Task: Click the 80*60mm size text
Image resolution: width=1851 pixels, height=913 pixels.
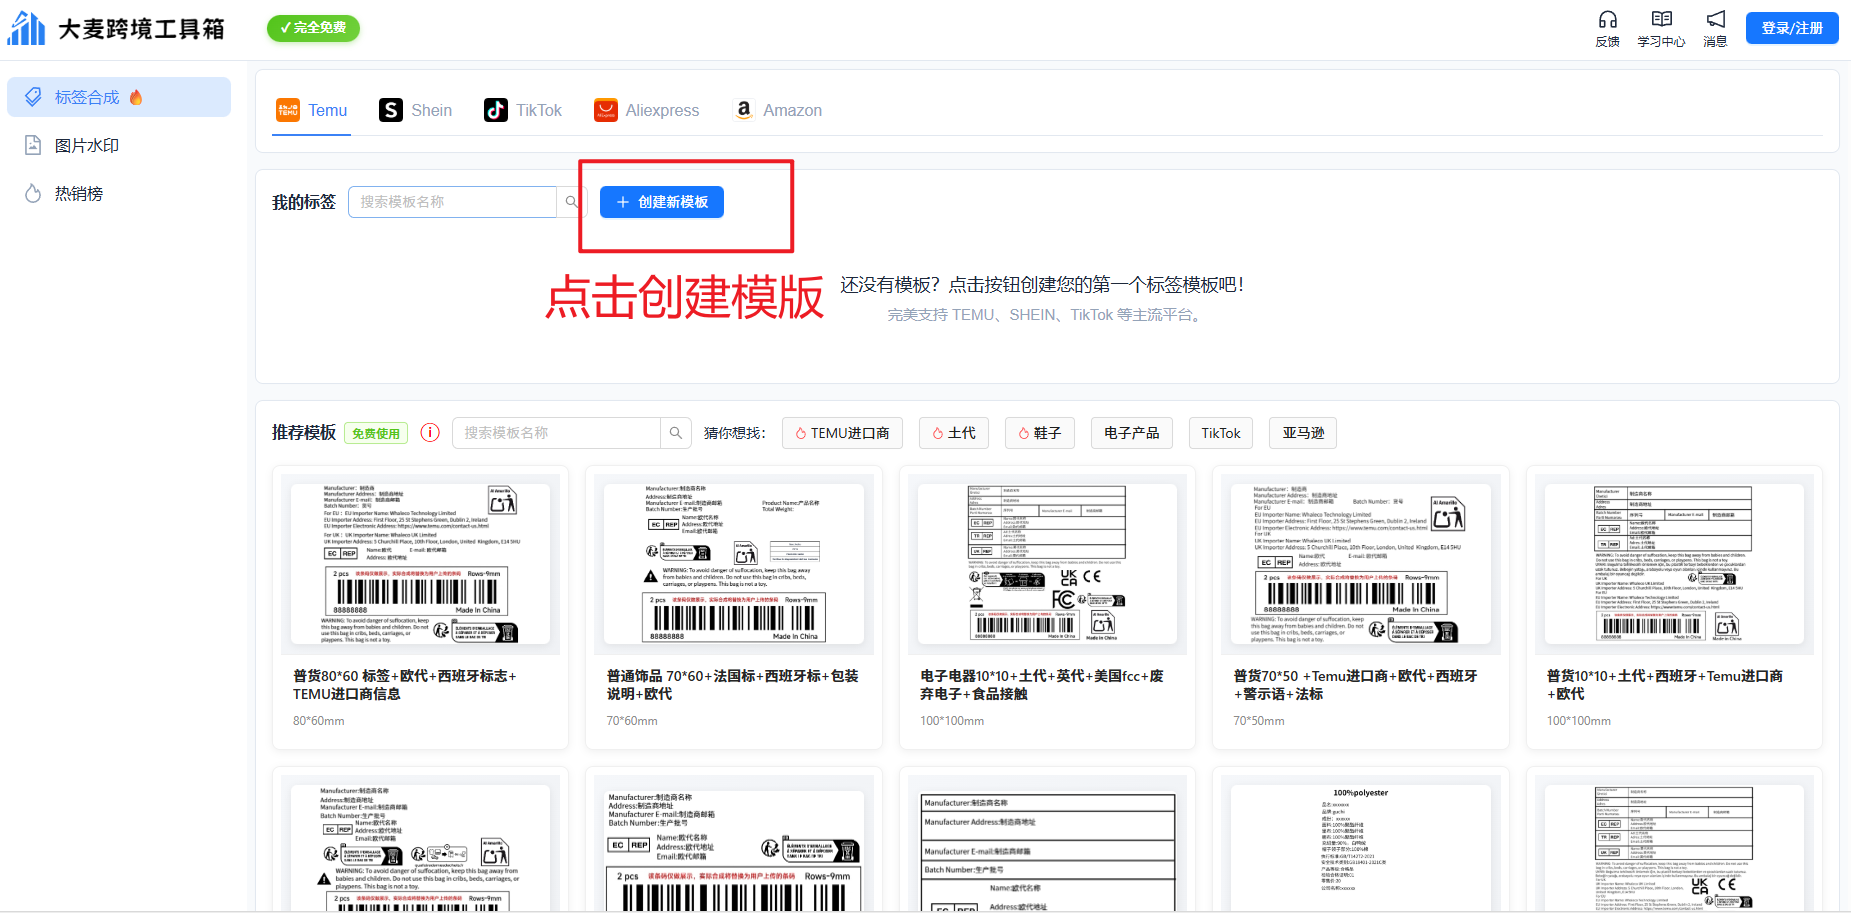Action: click(319, 721)
